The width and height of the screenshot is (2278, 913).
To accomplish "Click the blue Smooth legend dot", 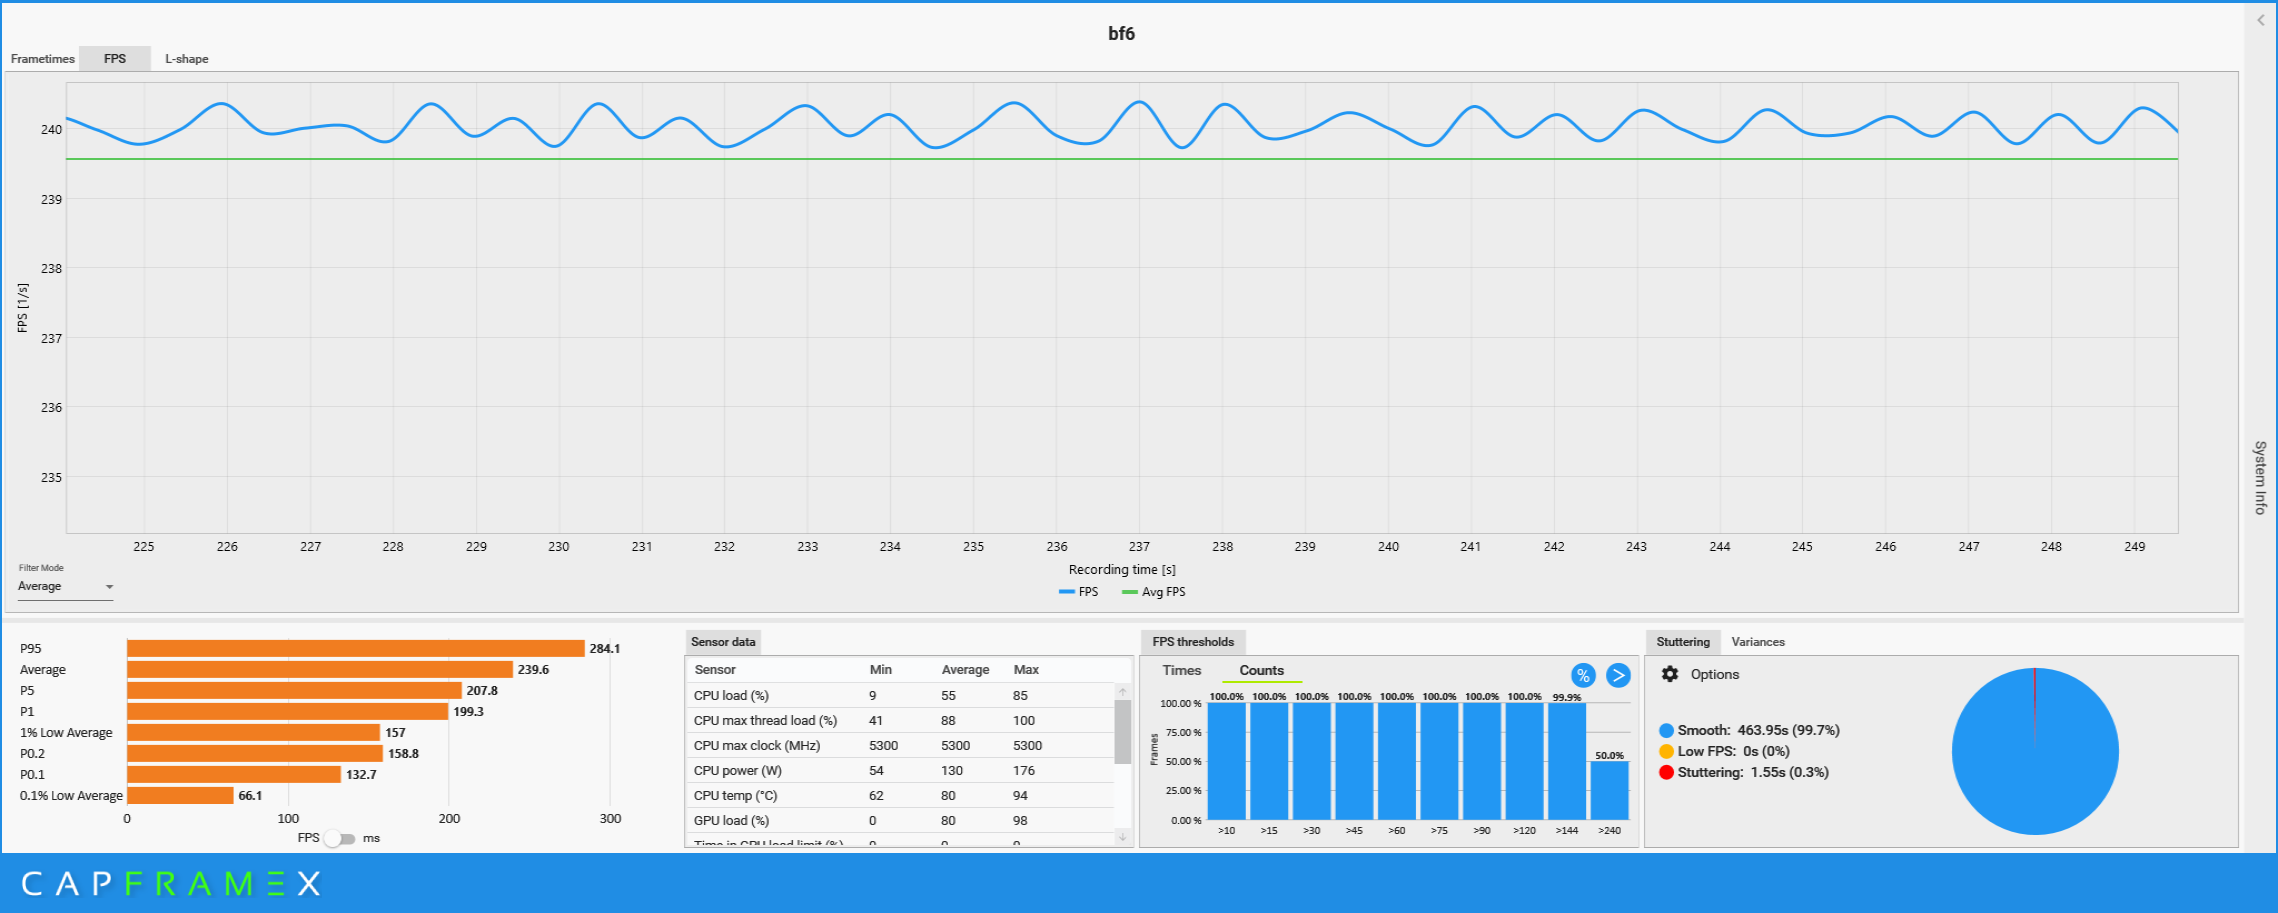I will tap(1666, 731).
